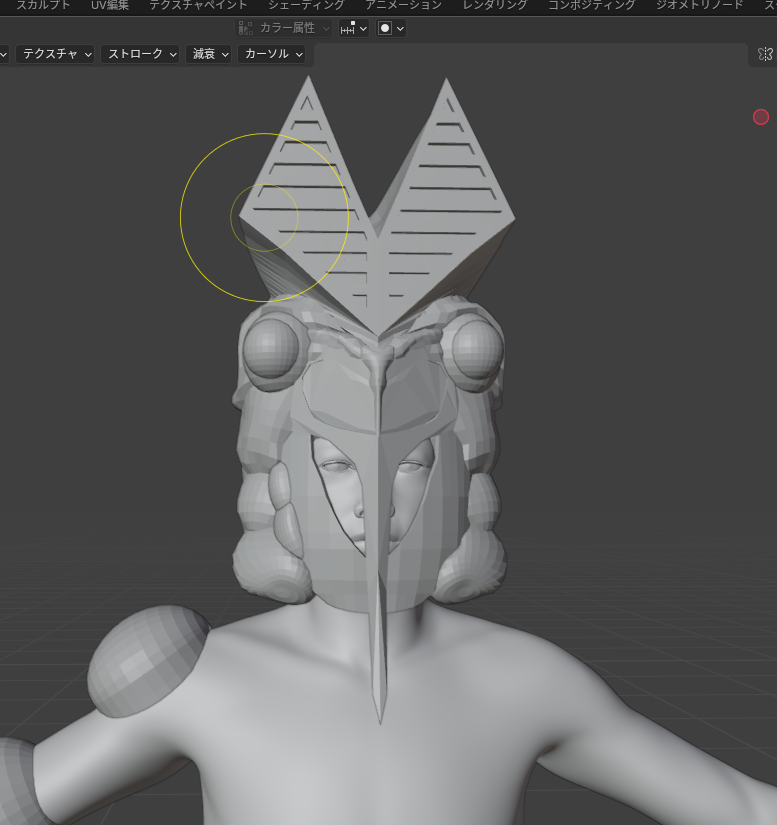Open the レンダリング workspace tab

tap(495, 5)
